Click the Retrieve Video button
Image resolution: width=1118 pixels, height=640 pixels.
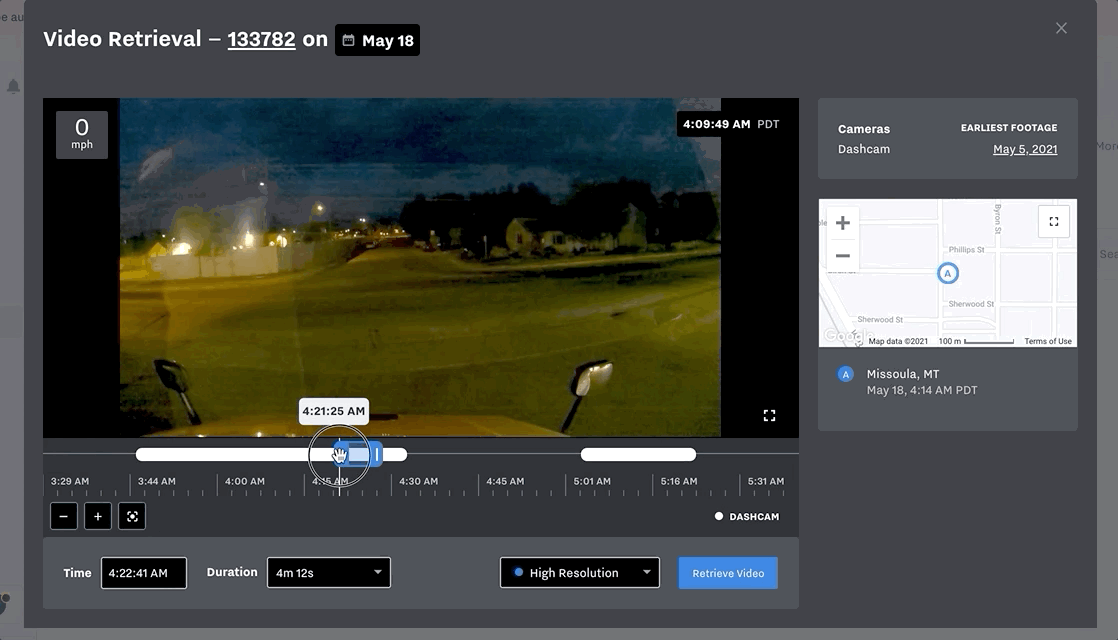[727, 572]
